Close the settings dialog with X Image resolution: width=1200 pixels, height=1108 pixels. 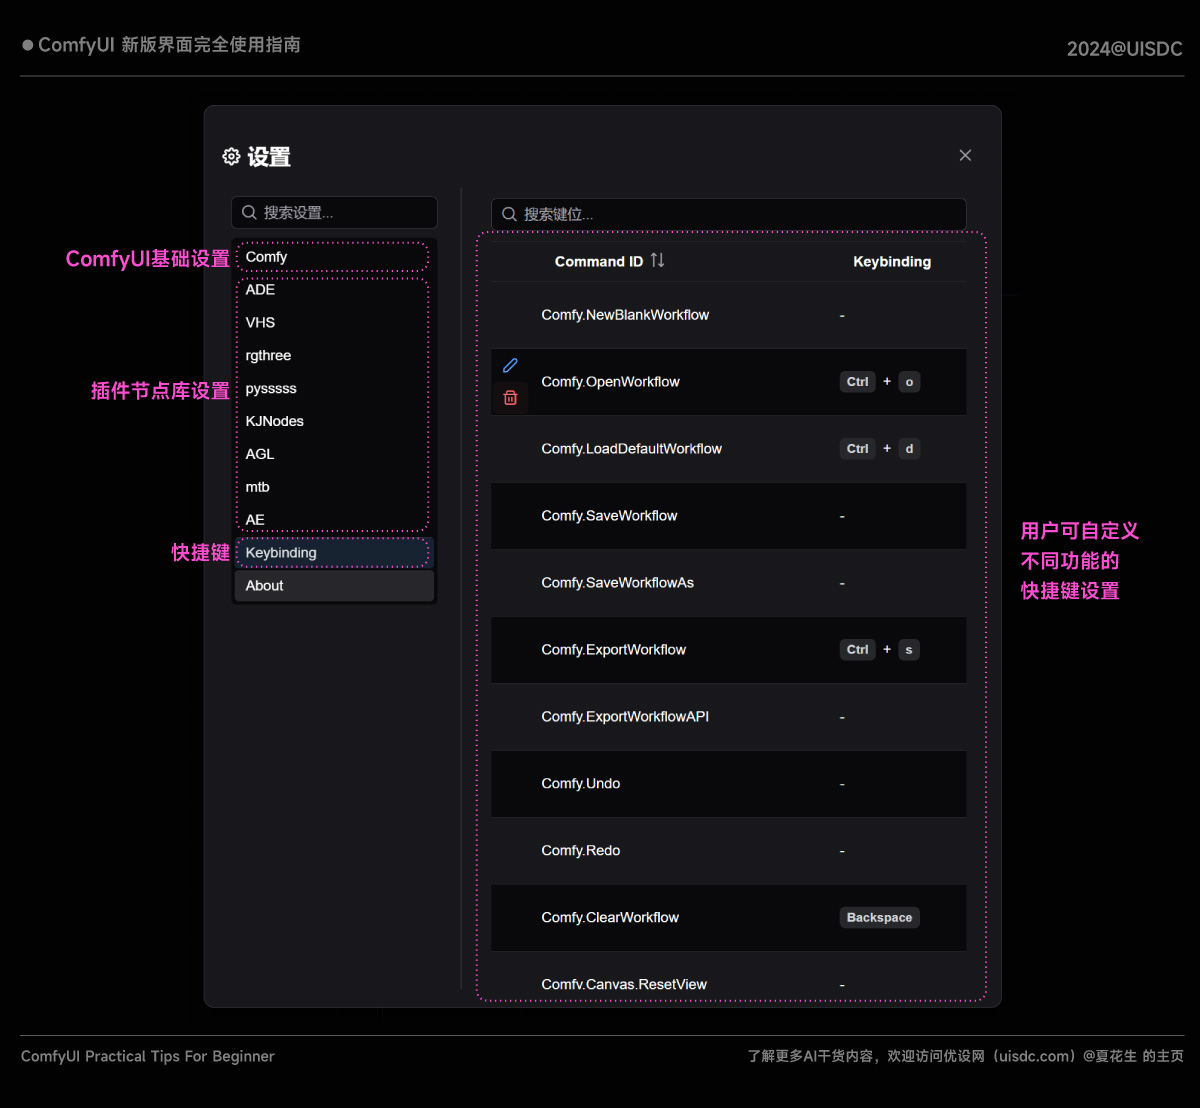point(965,155)
